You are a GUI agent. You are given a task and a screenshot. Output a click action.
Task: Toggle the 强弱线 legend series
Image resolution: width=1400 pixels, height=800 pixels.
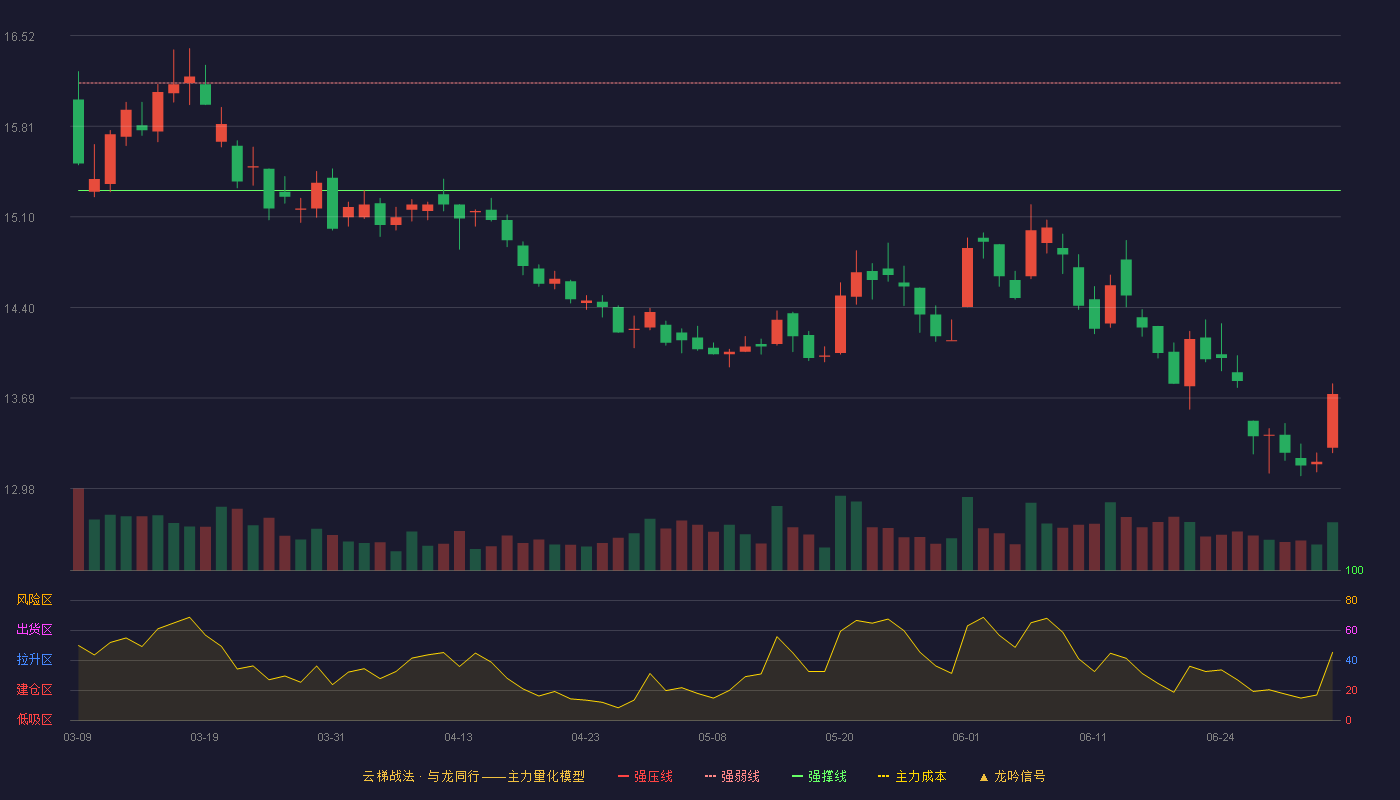tap(732, 776)
